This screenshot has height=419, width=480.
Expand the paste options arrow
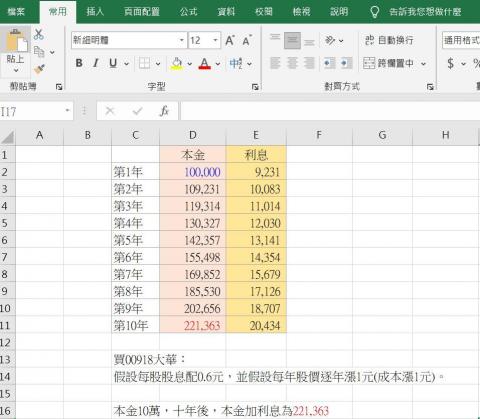click(x=16, y=70)
